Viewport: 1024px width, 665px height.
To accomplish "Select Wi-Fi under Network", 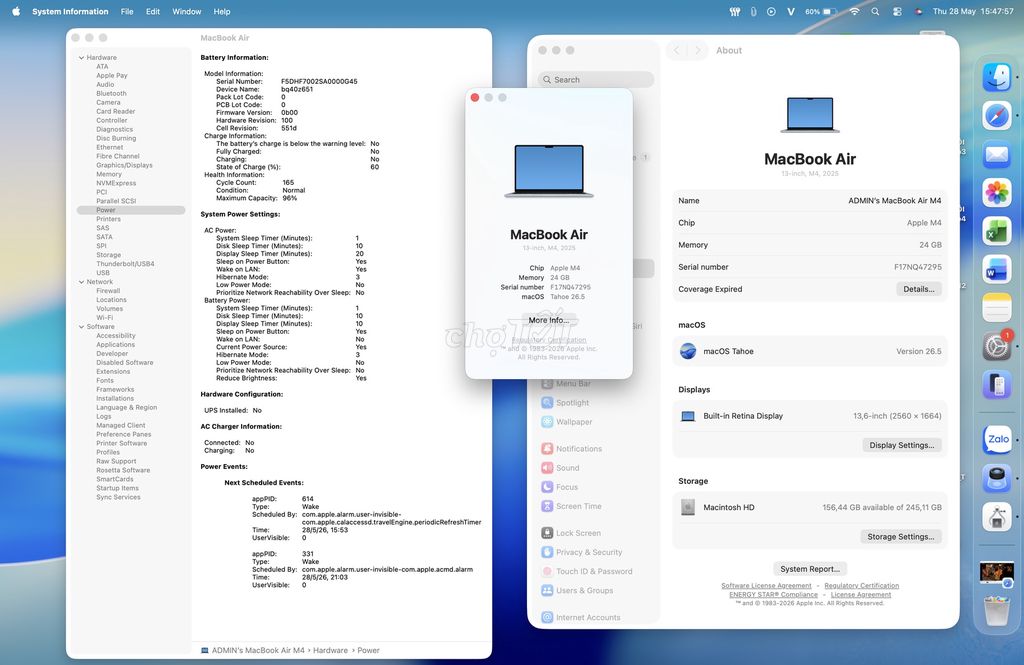I will 104,317.
